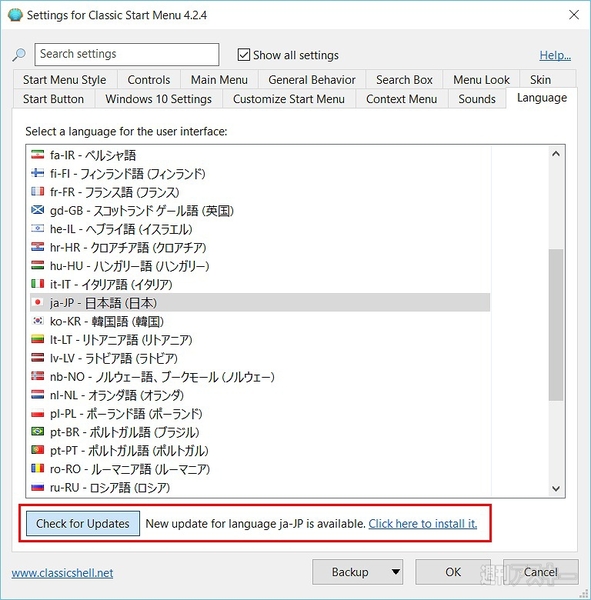The width and height of the screenshot is (591, 600).
Task: Click the South Korea flag icon for ko-KR
Action: click(x=38, y=321)
